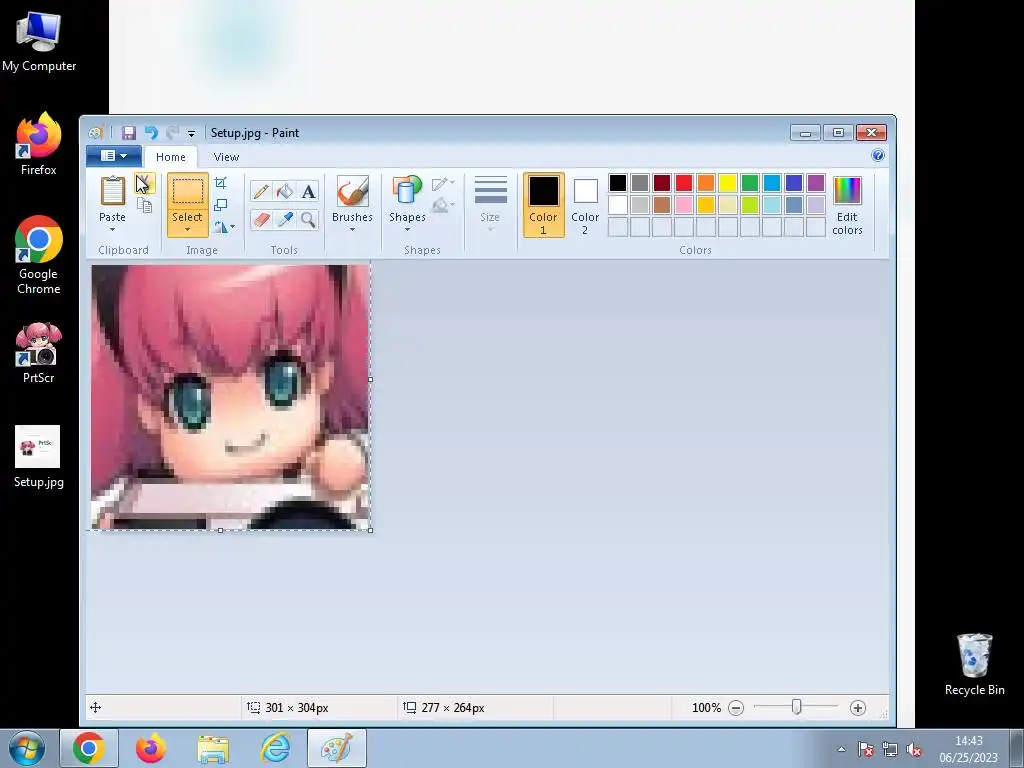Open the Size line-width dropdown

tap(490, 204)
